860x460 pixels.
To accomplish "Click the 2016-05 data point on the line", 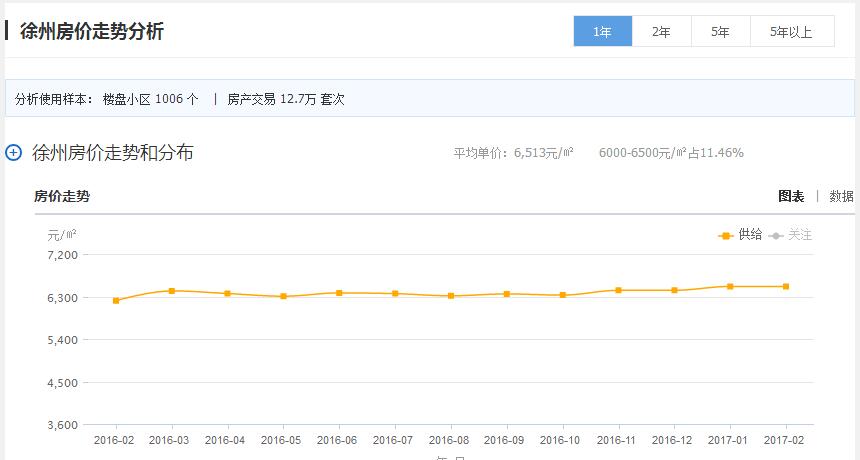I will [284, 296].
